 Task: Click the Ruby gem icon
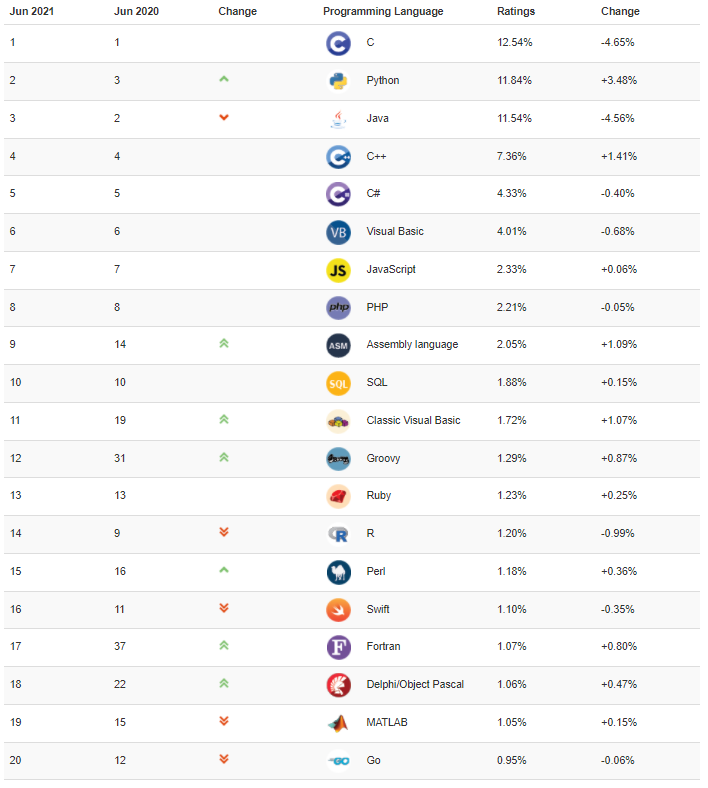(x=338, y=497)
